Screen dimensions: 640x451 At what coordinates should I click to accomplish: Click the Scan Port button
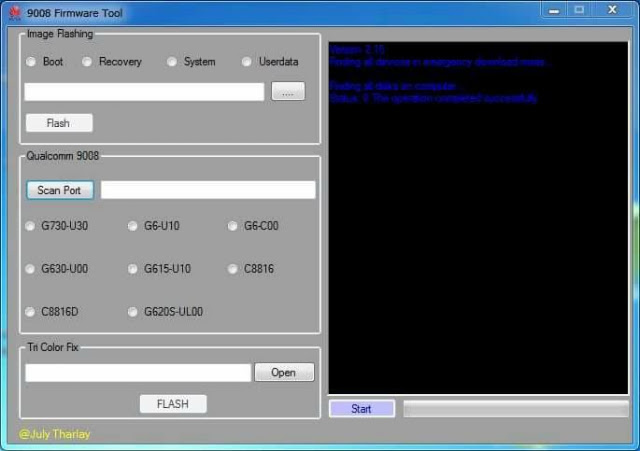click(60, 190)
